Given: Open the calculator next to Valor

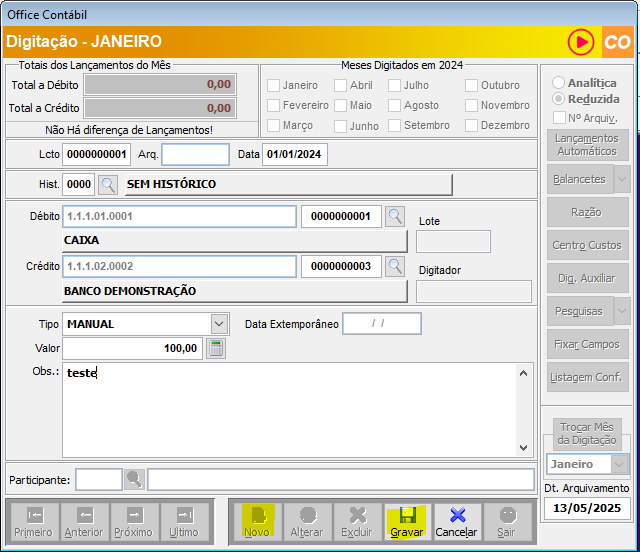Looking at the screenshot, I should coord(216,348).
